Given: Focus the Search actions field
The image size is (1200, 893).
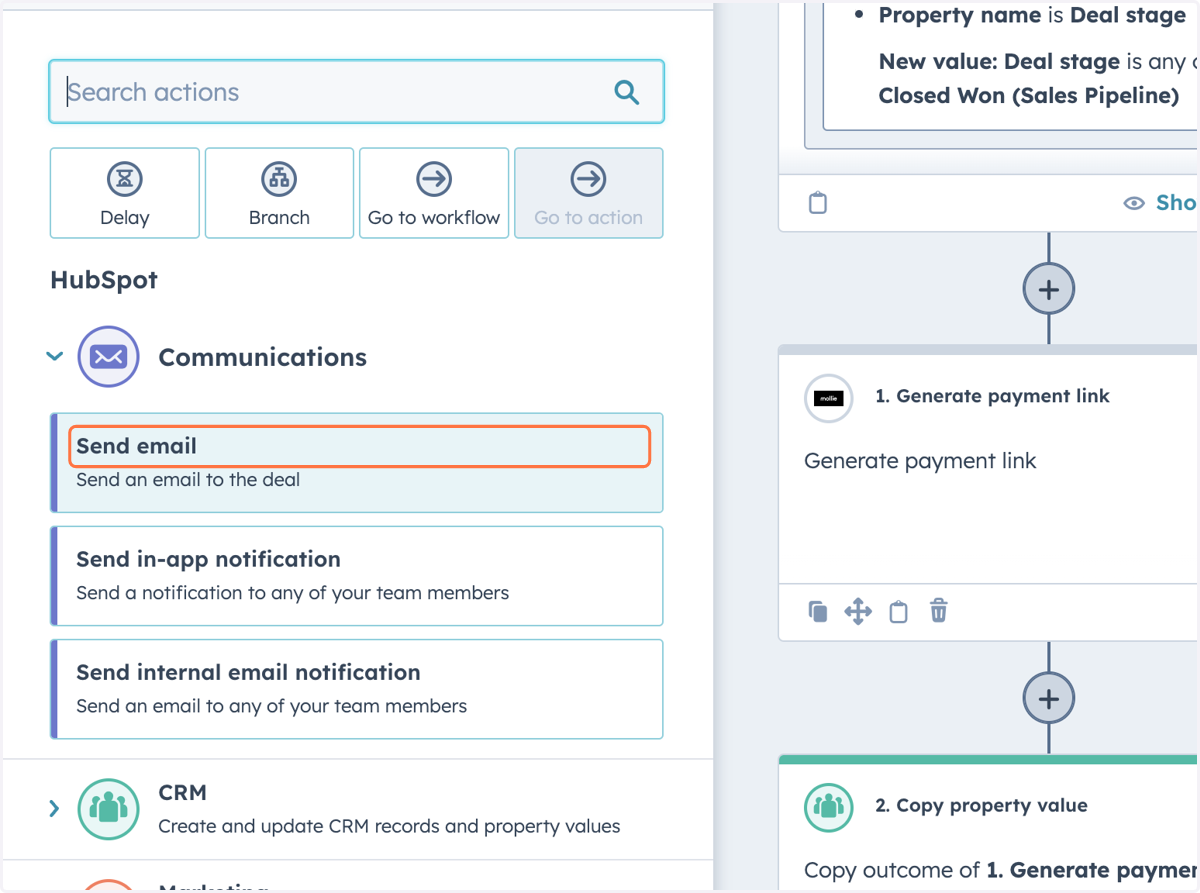Looking at the screenshot, I should click(x=356, y=92).
